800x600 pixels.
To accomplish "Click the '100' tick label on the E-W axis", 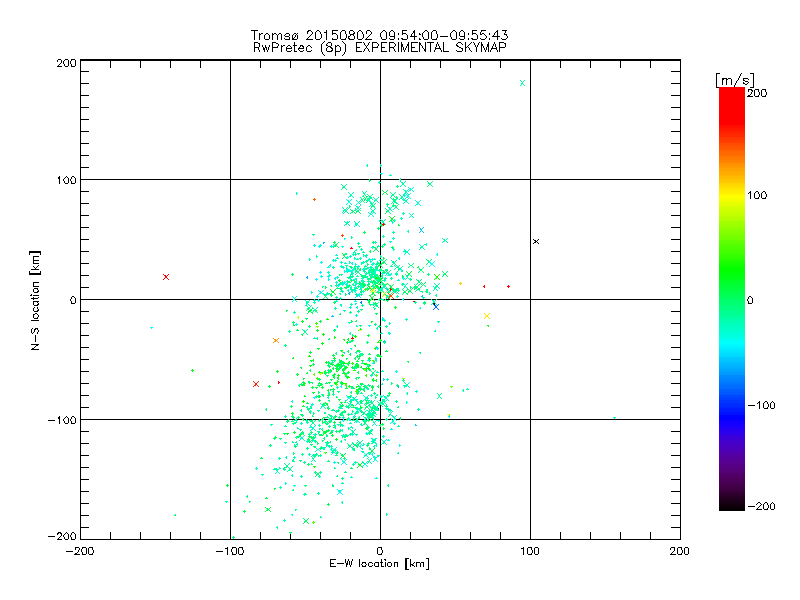I will click(530, 551).
